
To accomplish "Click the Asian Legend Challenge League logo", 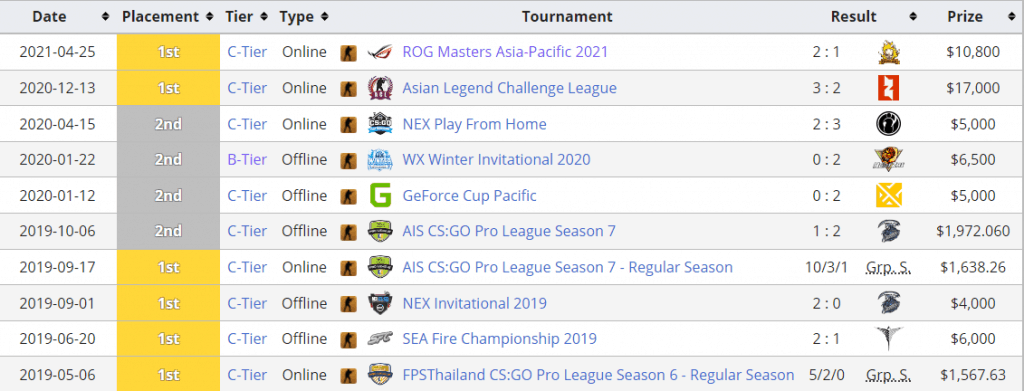I will tap(379, 88).
